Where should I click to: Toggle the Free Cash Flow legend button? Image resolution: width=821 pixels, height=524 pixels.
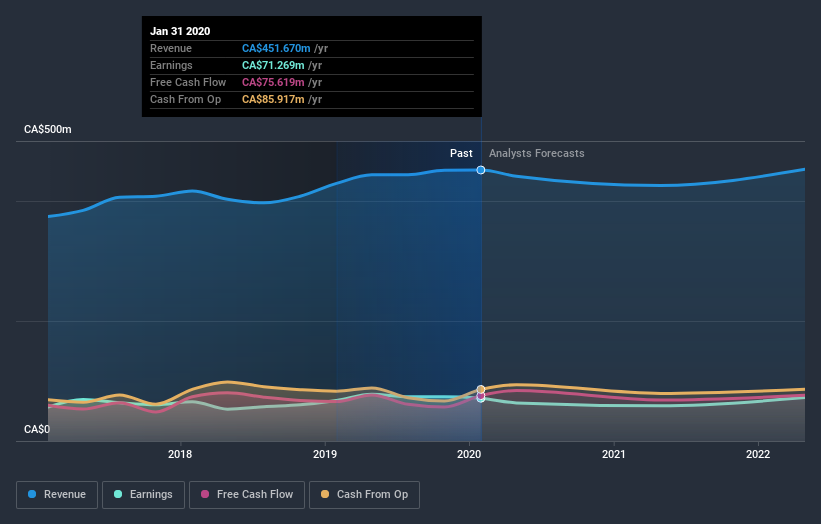(247, 495)
